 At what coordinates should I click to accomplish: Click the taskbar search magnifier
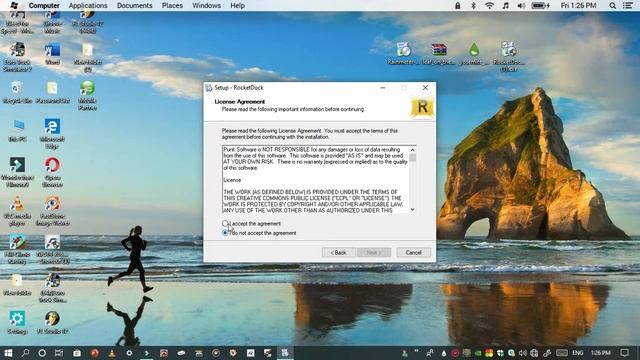[x=25, y=353]
